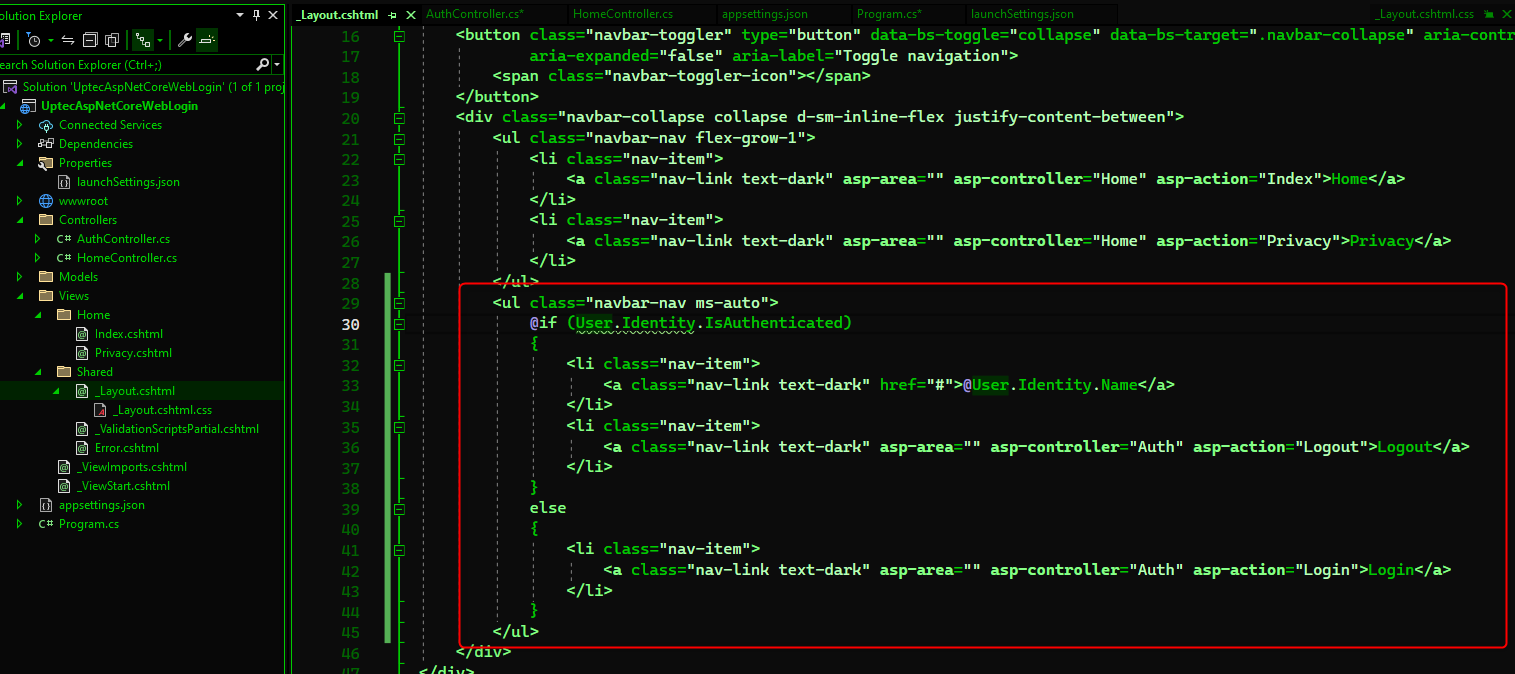The height and width of the screenshot is (674, 1515).
Task: Toggle the nested files view button
Action: click(143, 40)
